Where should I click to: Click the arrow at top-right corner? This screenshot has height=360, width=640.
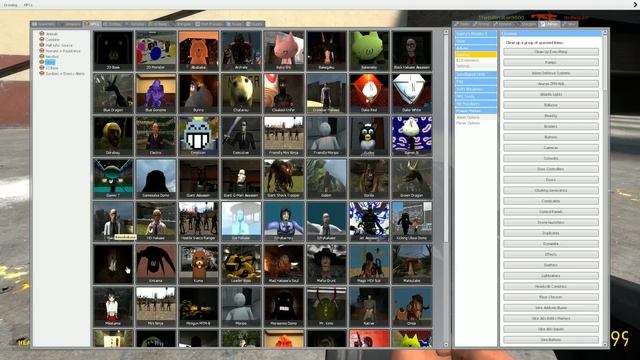[x=636, y=4]
